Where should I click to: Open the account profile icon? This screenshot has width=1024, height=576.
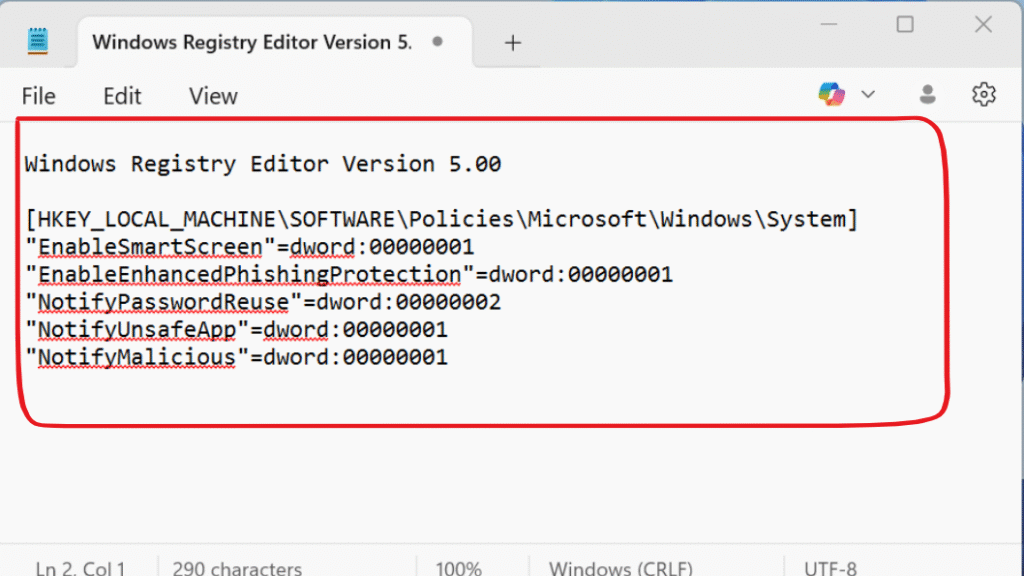click(927, 95)
